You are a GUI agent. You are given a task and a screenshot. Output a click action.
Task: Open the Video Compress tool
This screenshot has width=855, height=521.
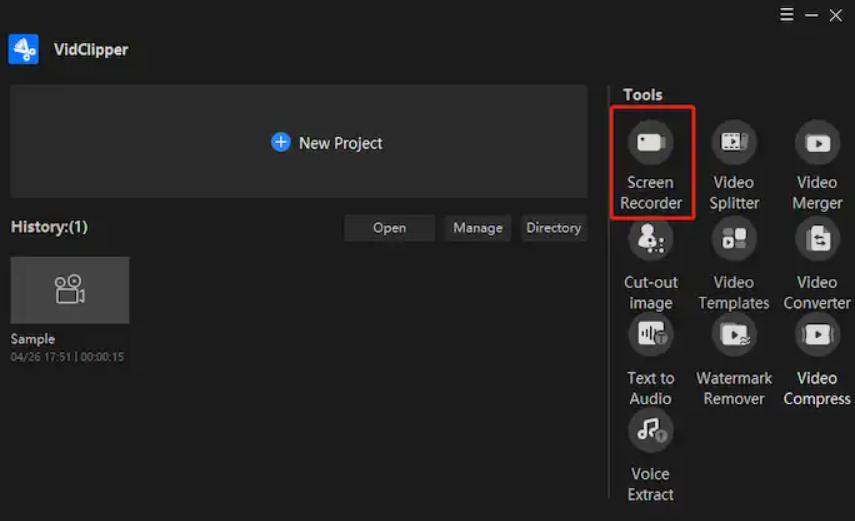(817, 335)
